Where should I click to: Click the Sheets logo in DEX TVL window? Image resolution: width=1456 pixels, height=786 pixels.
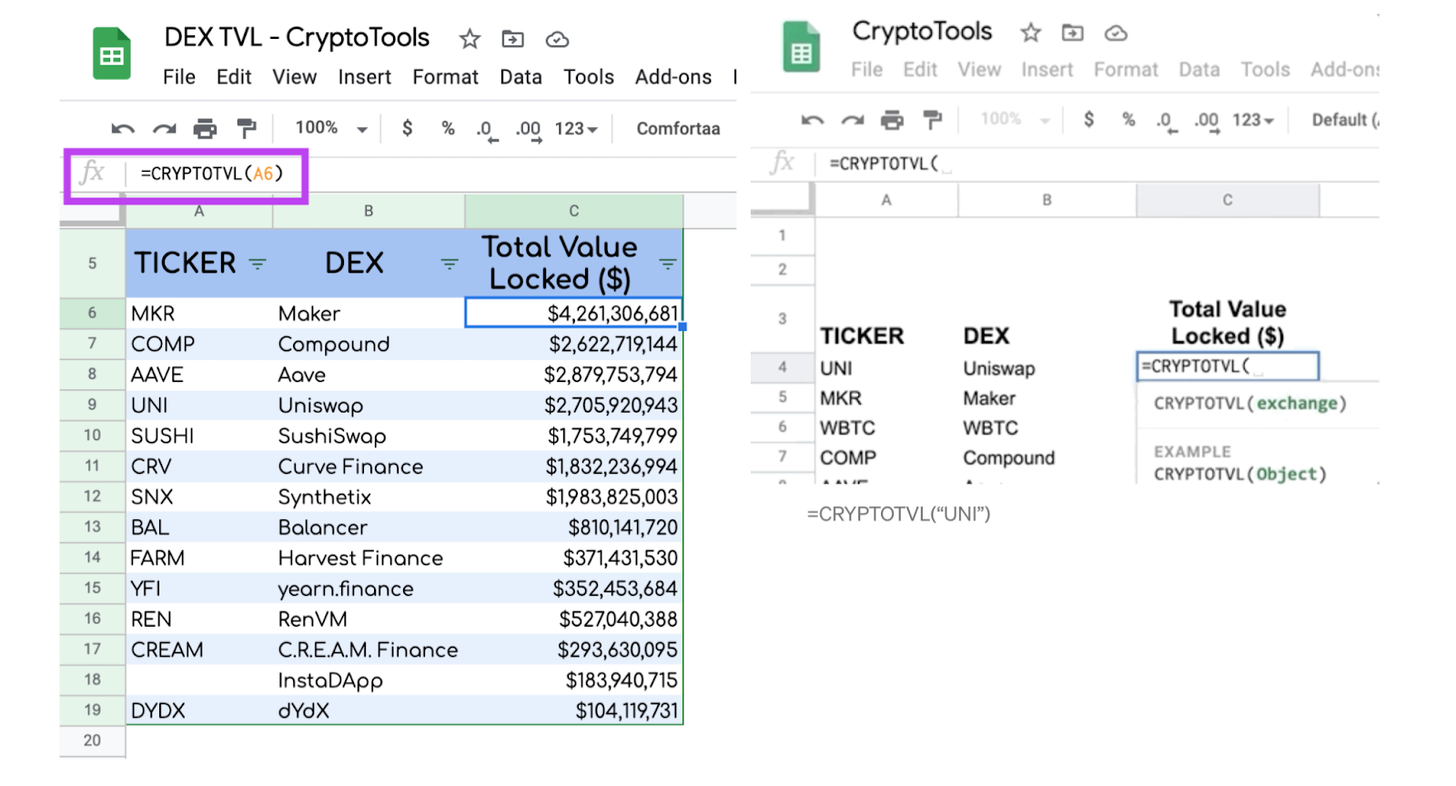112,53
